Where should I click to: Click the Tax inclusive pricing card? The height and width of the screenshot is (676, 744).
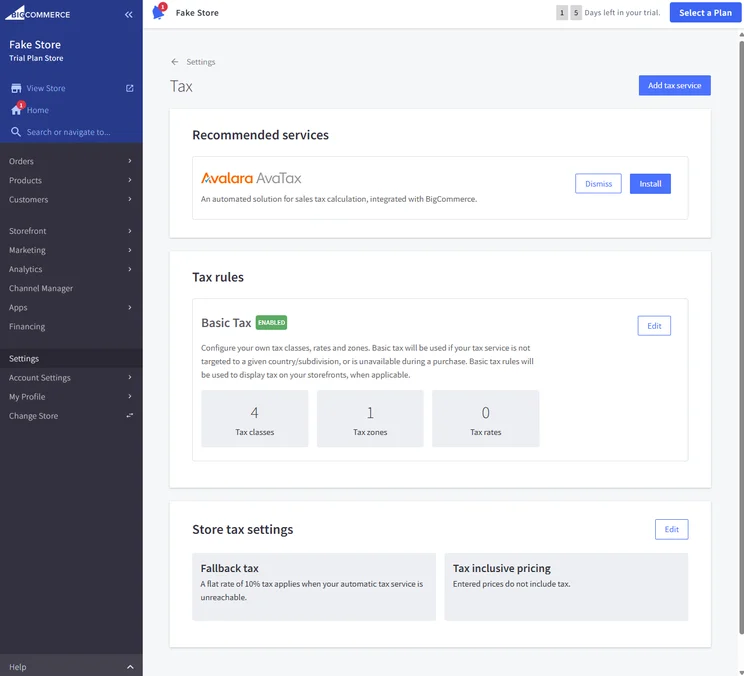(566, 587)
